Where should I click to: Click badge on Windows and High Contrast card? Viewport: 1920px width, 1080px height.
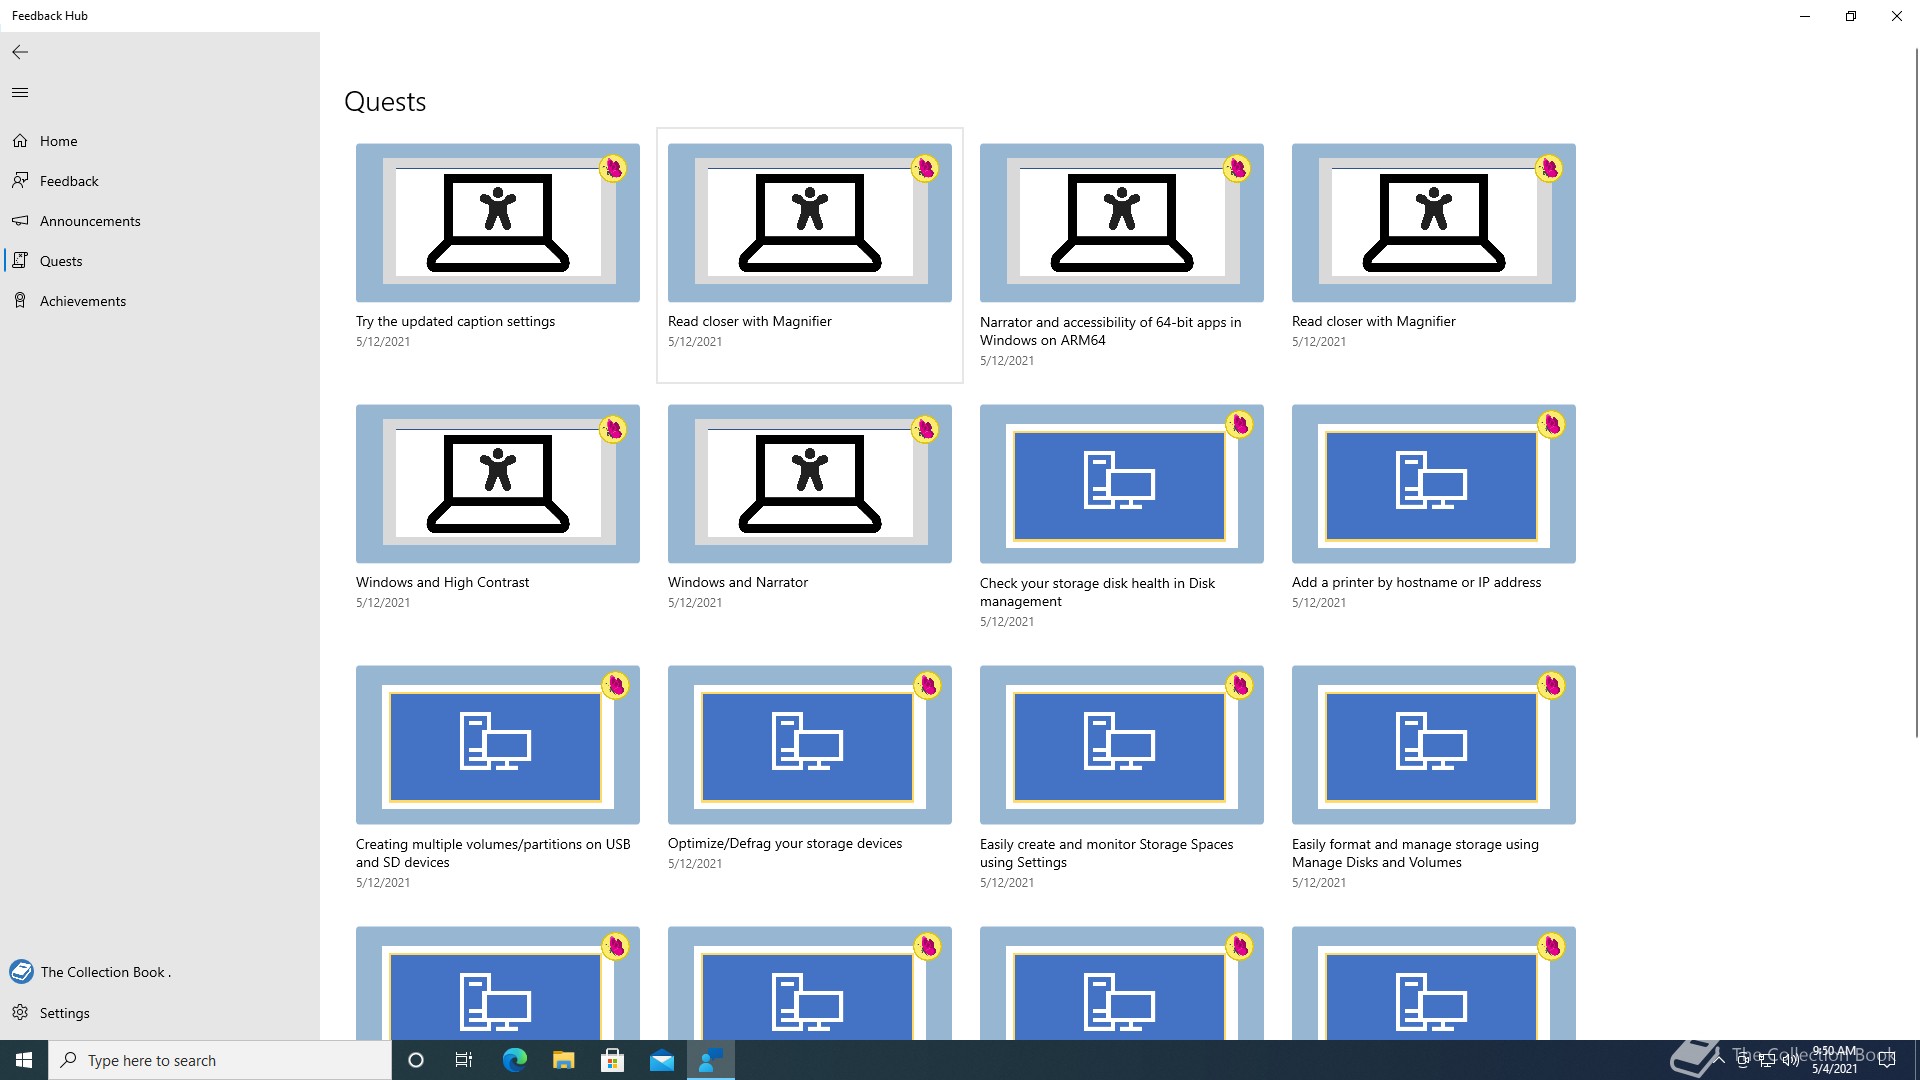tap(613, 429)
